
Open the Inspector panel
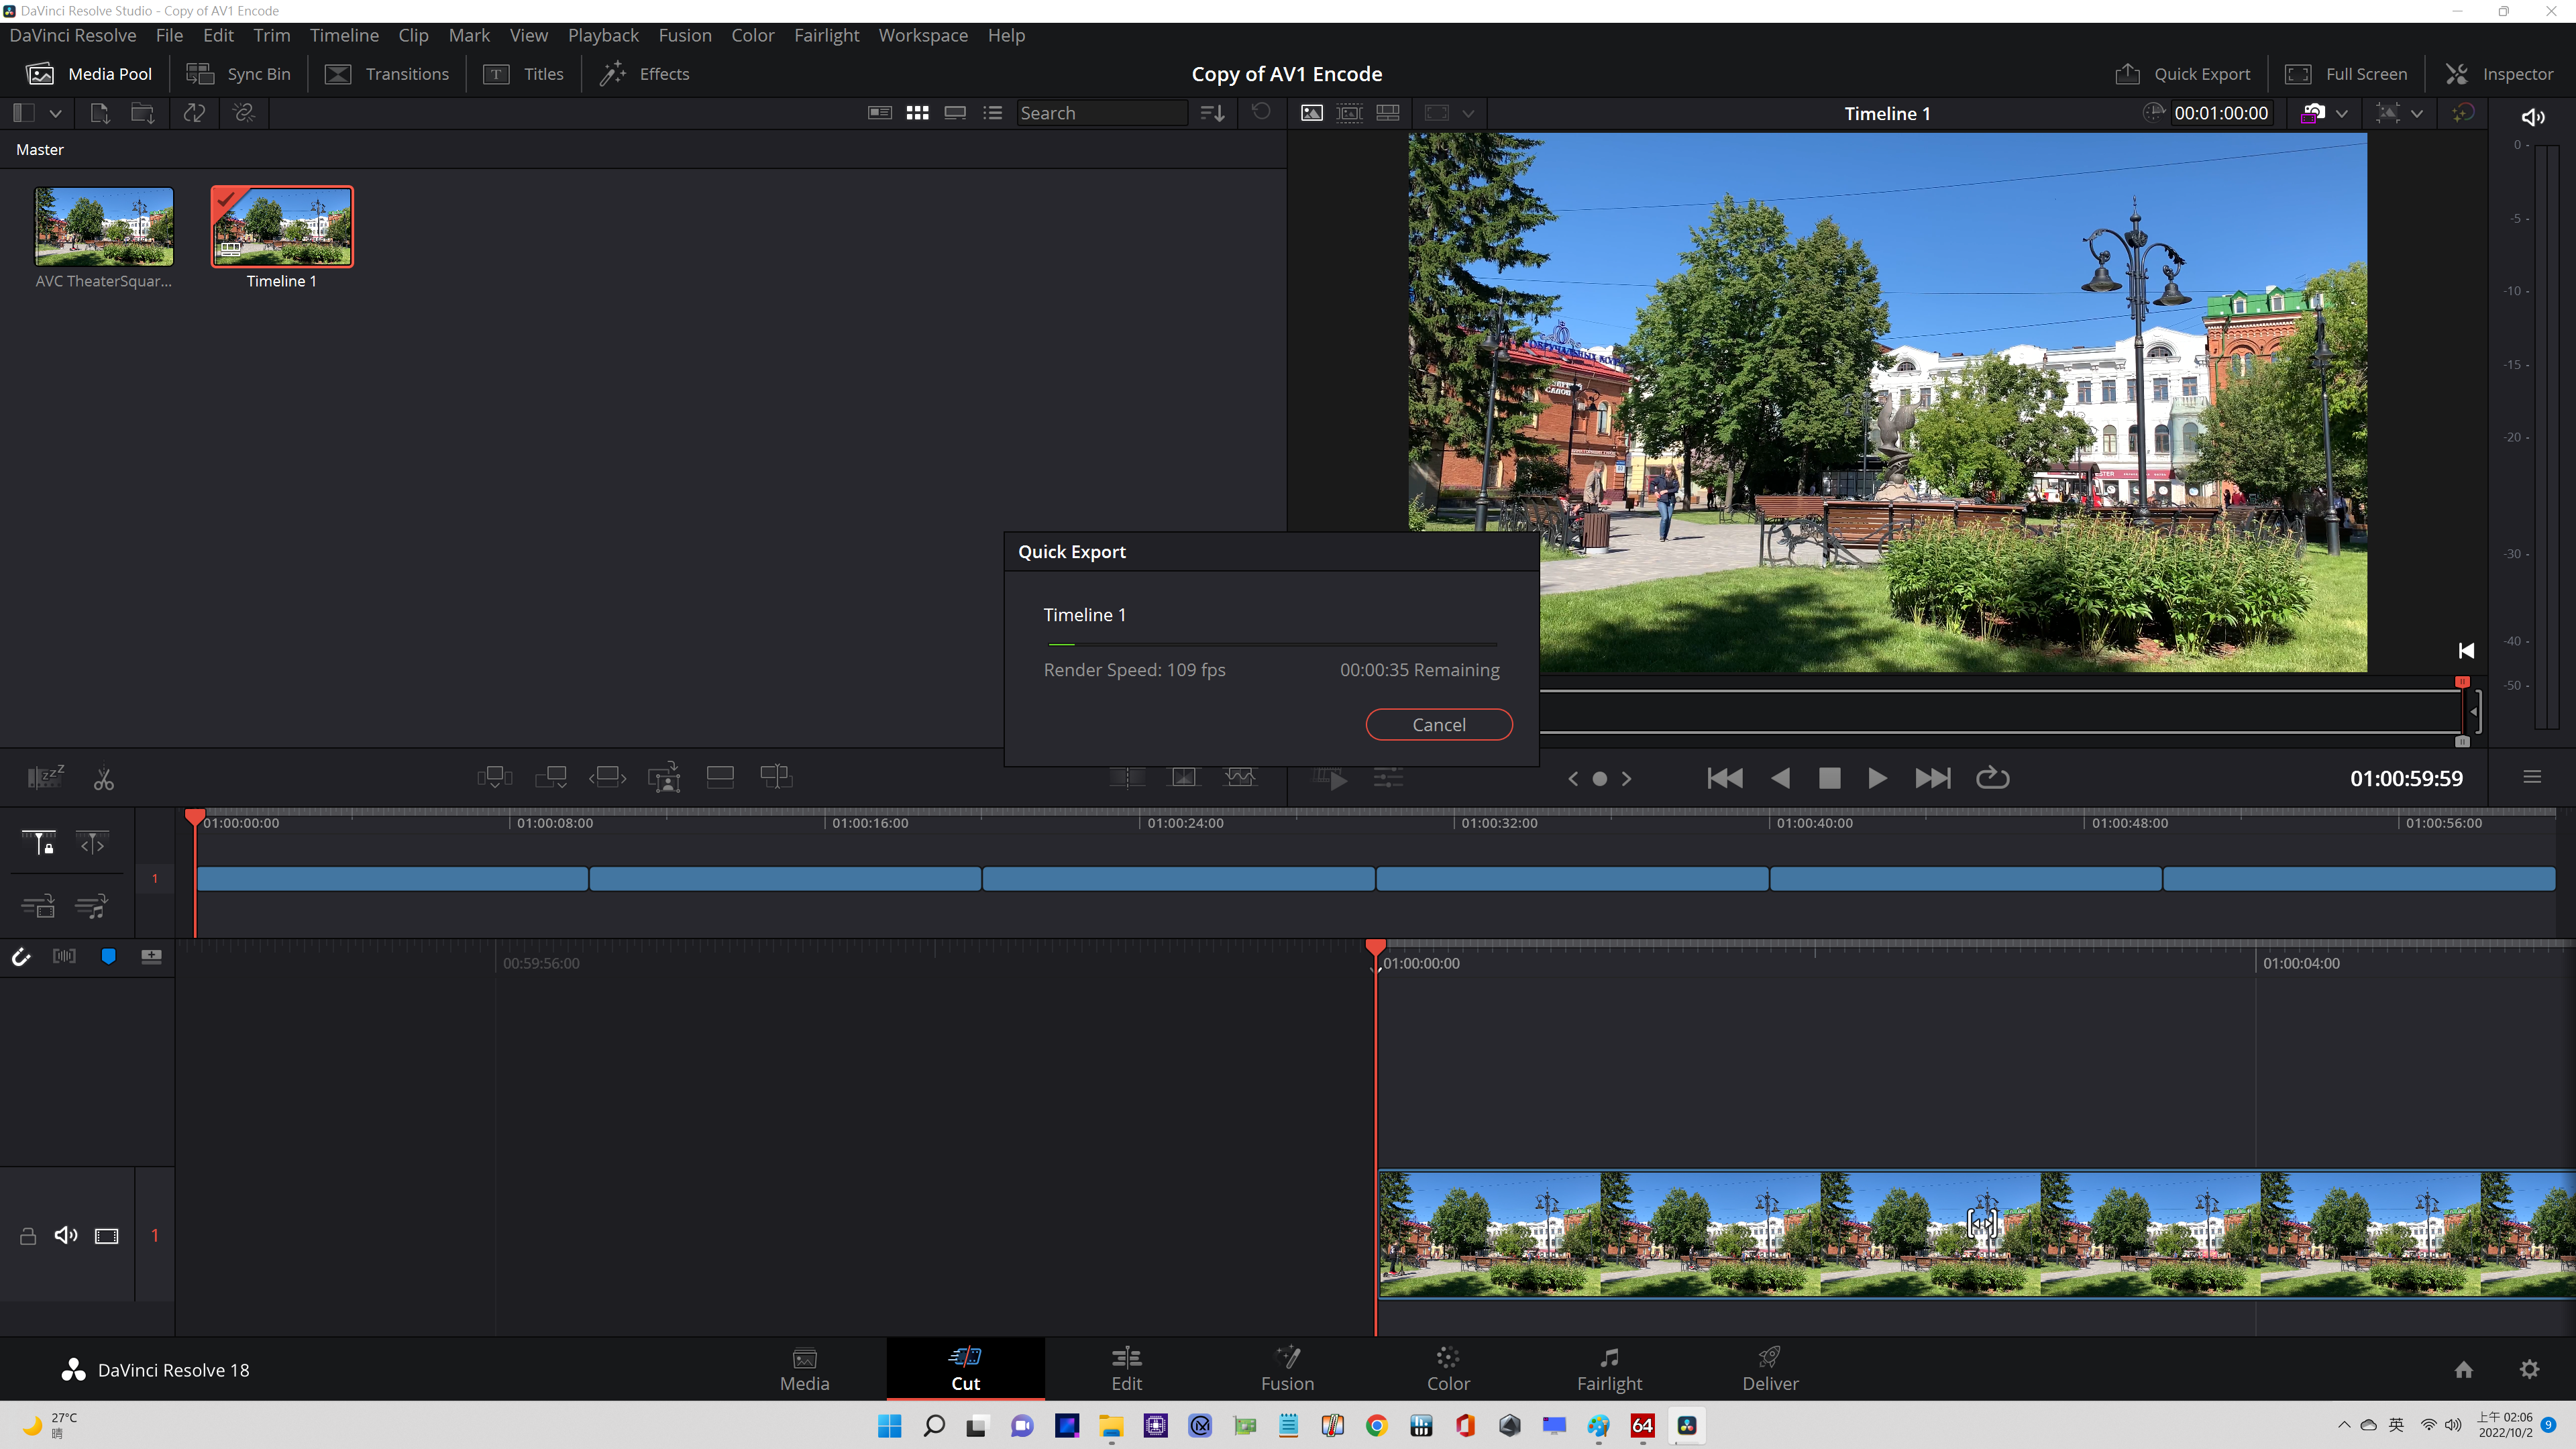(2499, 74)
